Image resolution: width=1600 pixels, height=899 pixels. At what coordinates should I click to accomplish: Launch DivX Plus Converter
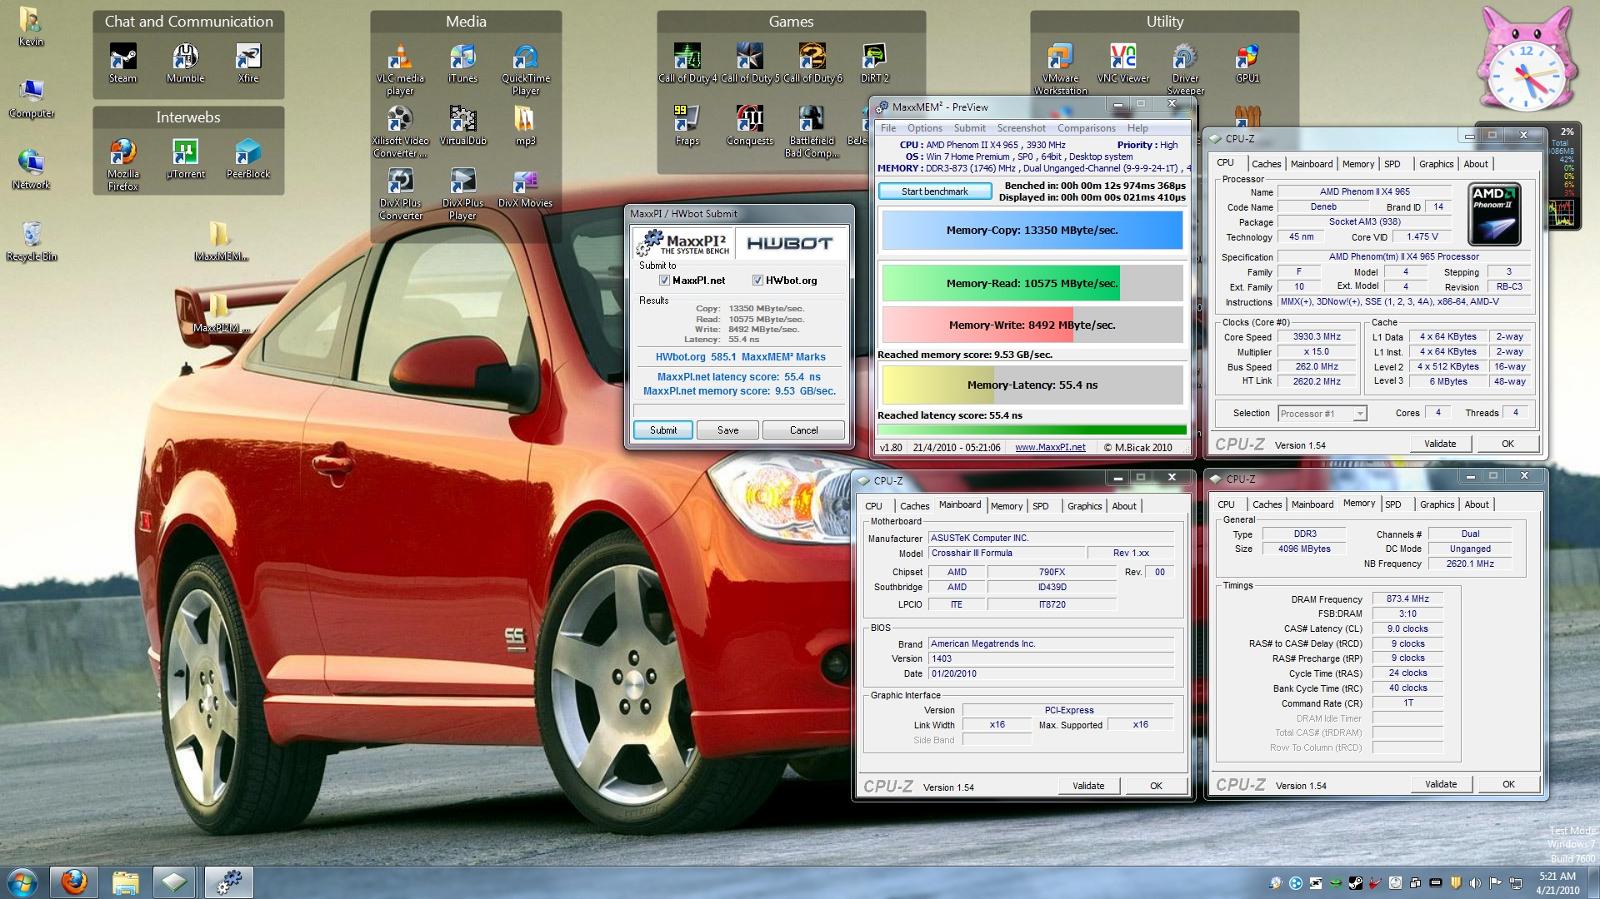point(400,194)
